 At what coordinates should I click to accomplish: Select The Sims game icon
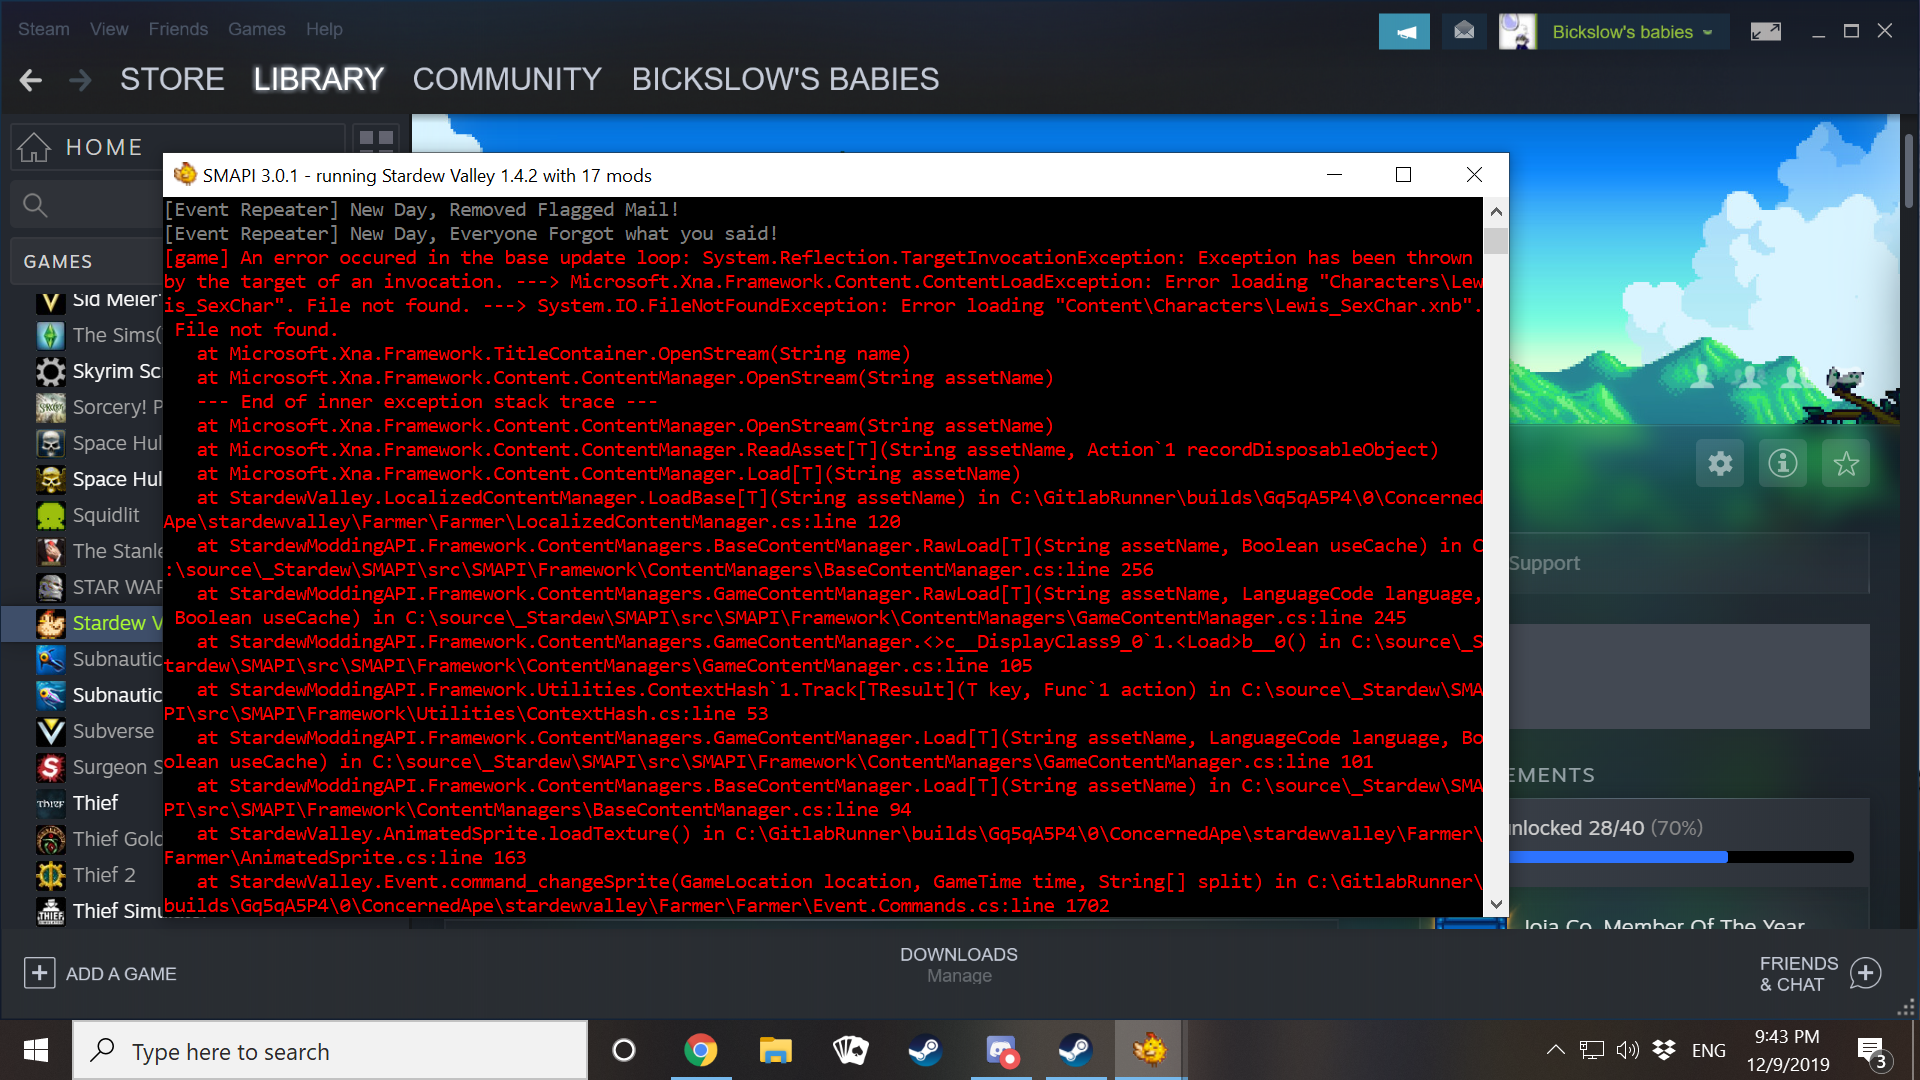pos(51,336)
